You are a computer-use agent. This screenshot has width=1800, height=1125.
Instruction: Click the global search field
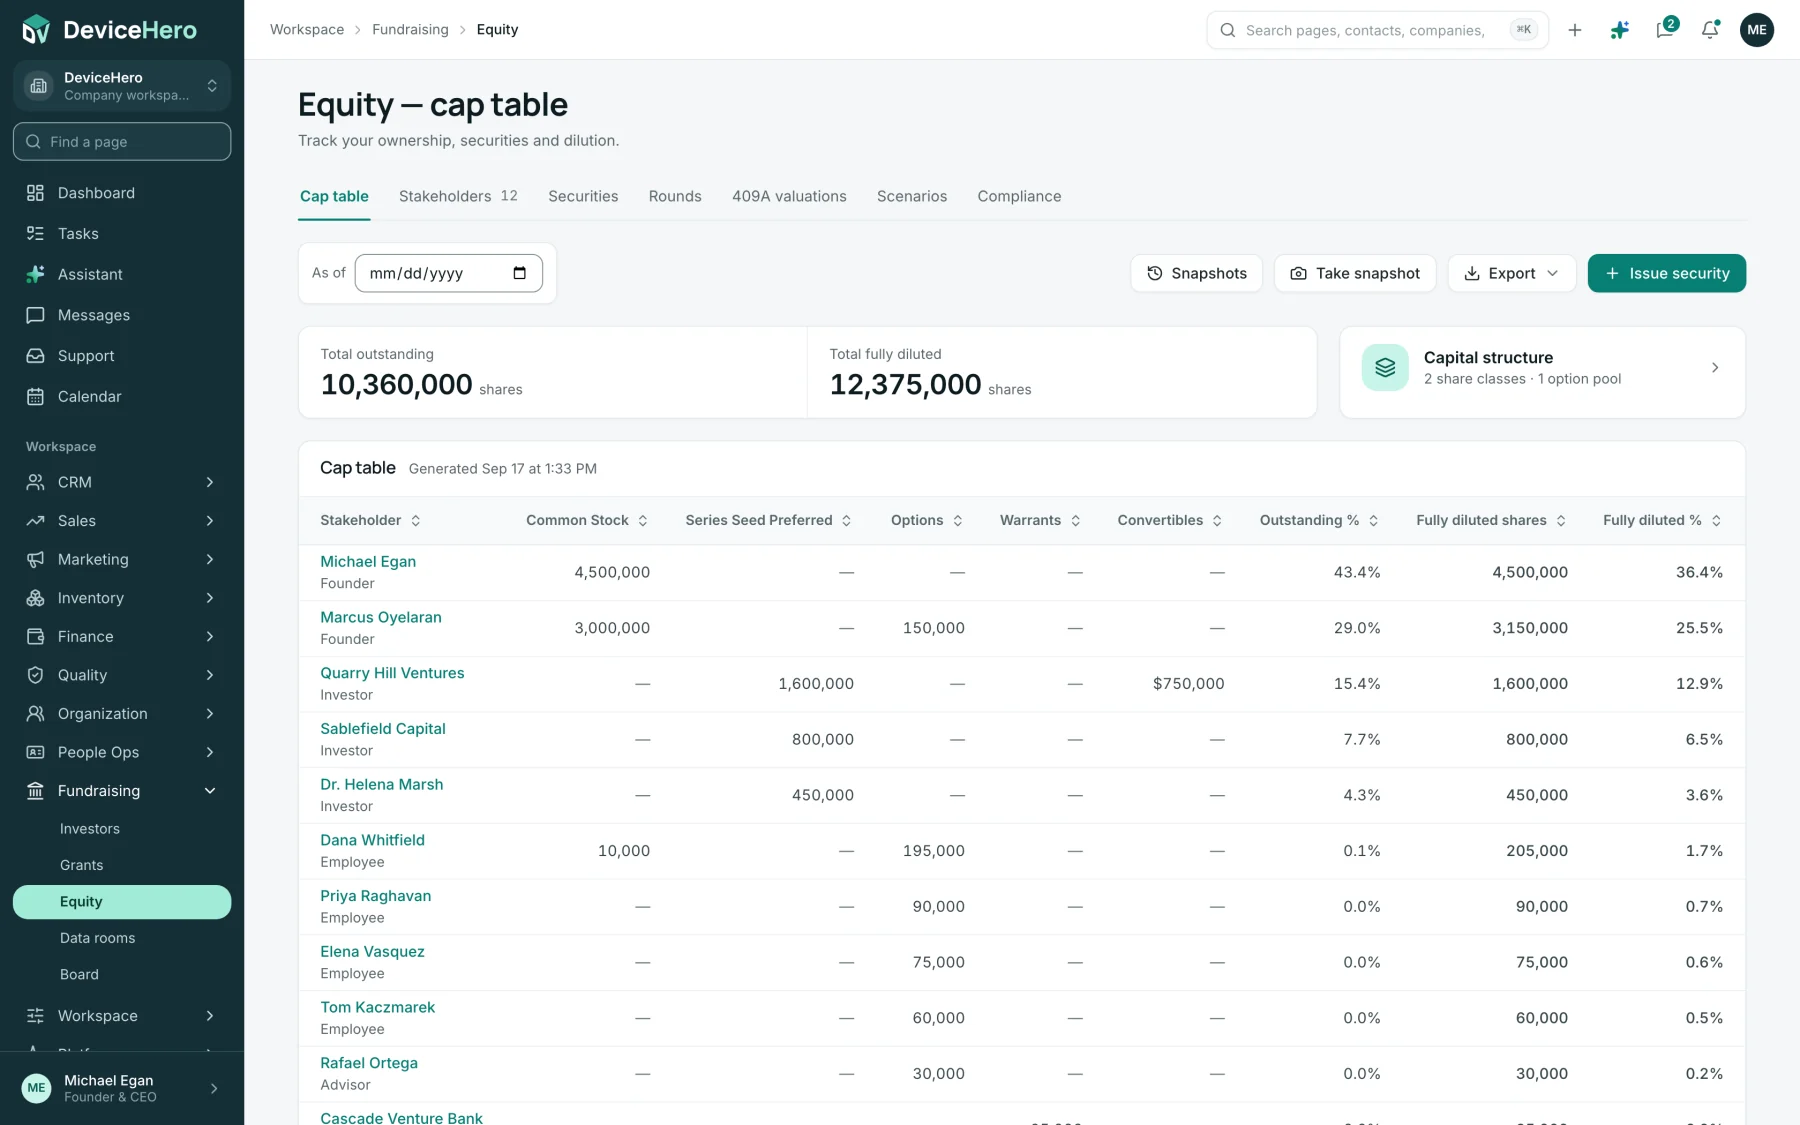click(1377, 30)
